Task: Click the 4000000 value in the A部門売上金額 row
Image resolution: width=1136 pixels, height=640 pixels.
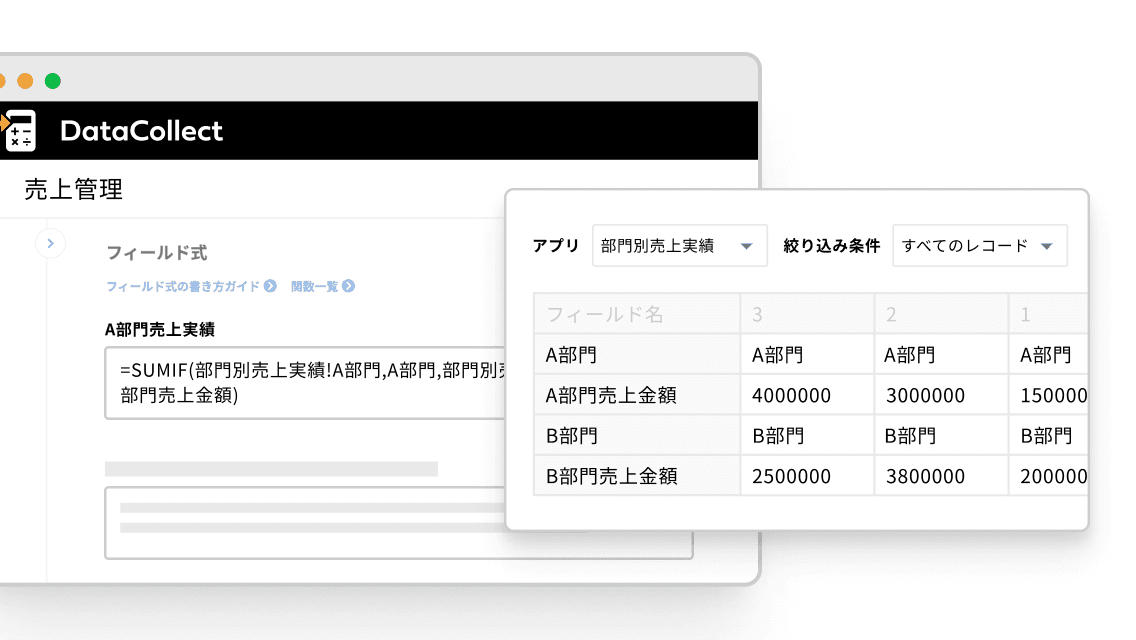Action: 792,395
